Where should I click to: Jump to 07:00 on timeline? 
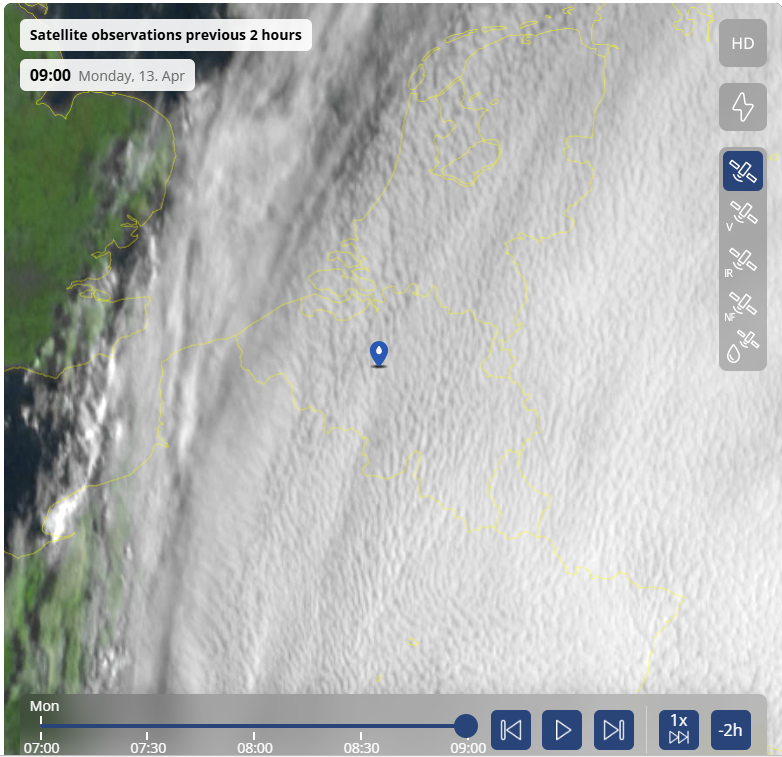41,747
